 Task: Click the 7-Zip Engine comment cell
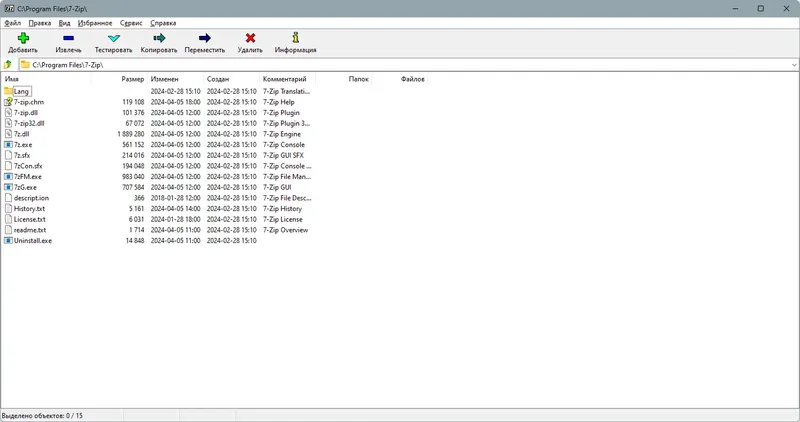[282, 134]
